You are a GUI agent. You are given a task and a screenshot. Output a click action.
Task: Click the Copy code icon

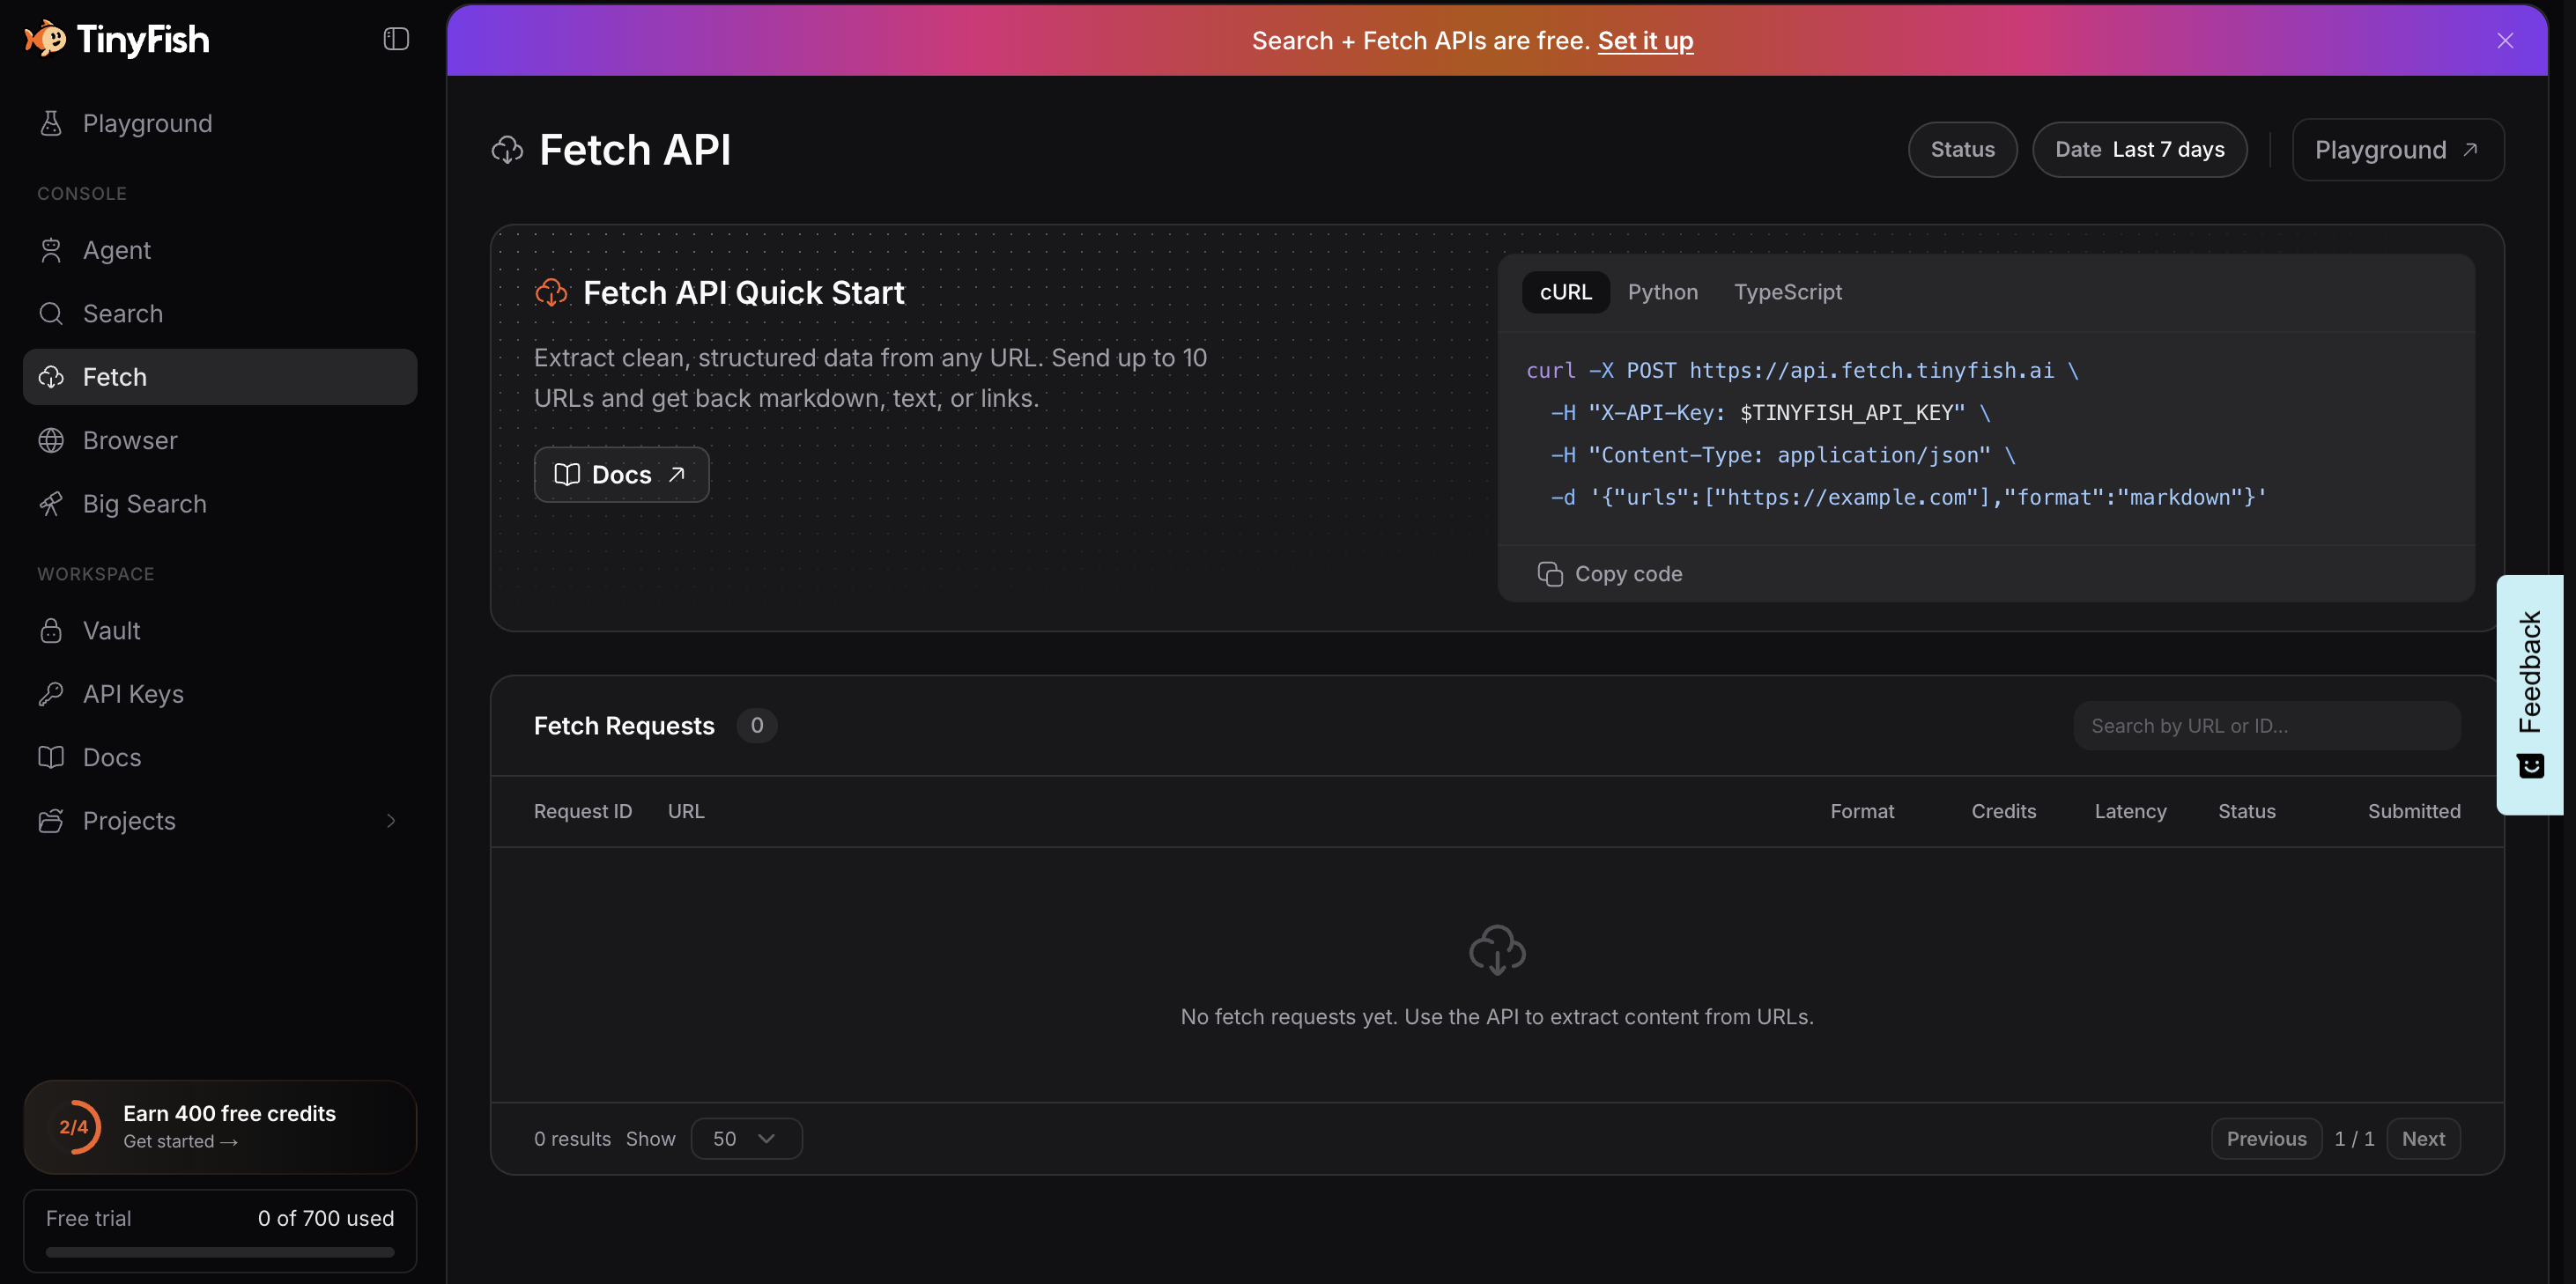tap(1550, 574)
